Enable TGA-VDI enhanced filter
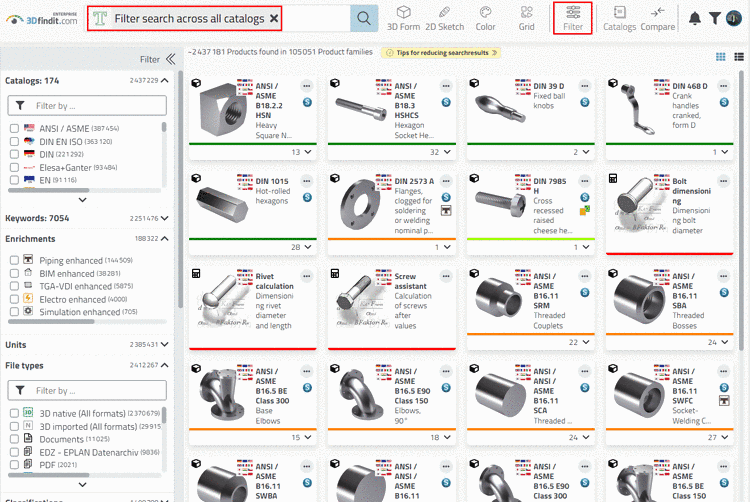The image size is (750, 502). [14, 286]
